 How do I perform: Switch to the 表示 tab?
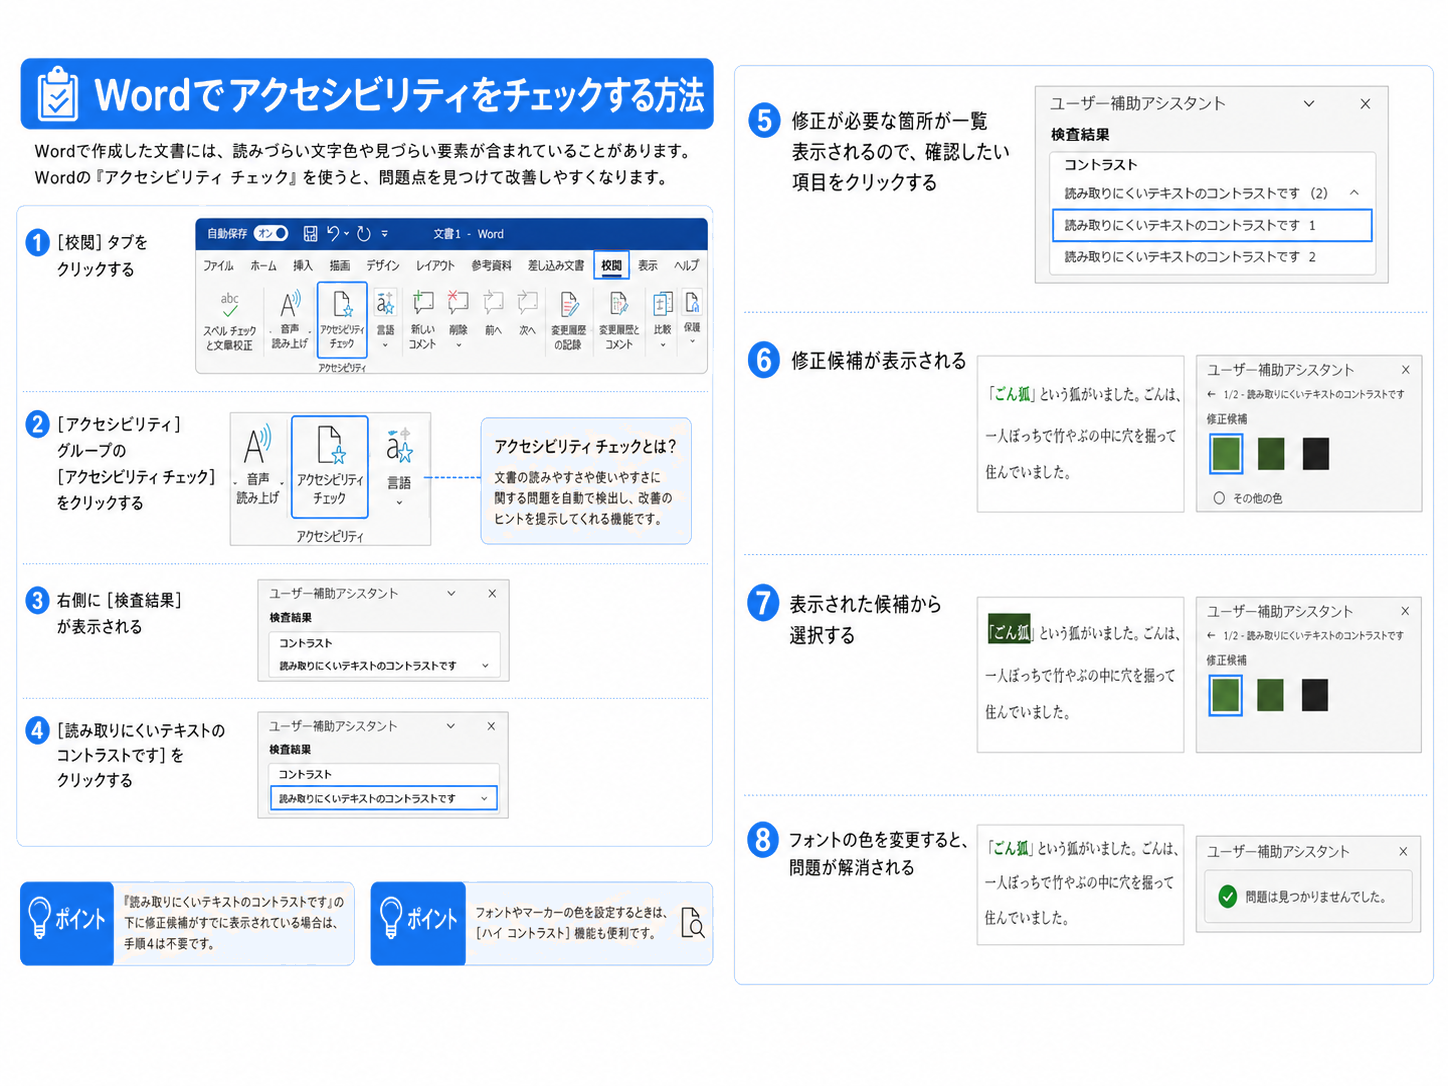tap(648, 266)
